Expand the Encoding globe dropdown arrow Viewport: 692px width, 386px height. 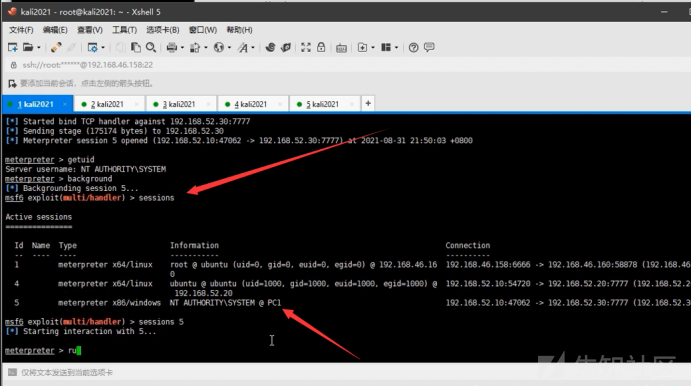tap(229, 48)
